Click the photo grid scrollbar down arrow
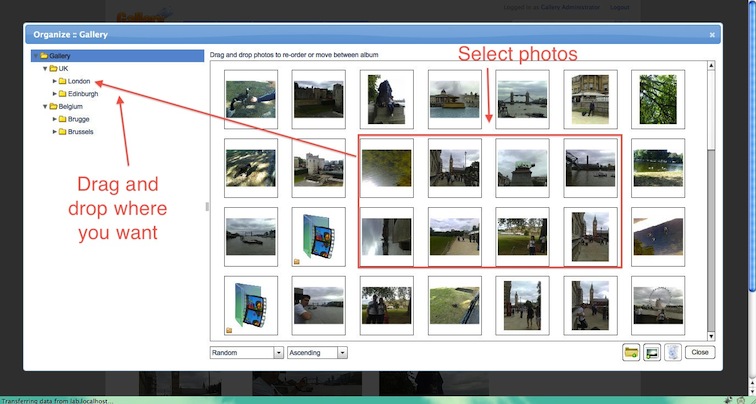756x404 pixels. [x=711, y=337]
